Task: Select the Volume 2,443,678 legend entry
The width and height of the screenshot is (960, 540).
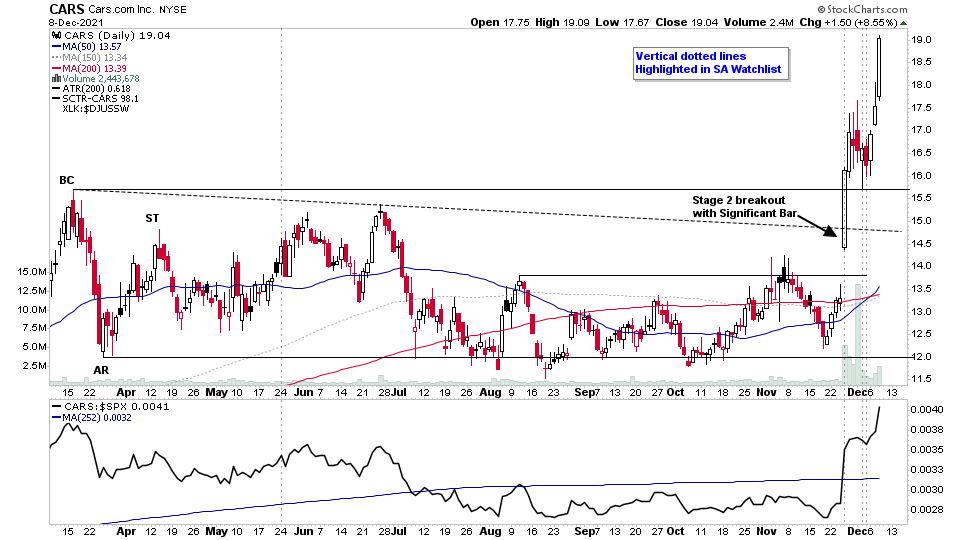Action: coord(100,78)
